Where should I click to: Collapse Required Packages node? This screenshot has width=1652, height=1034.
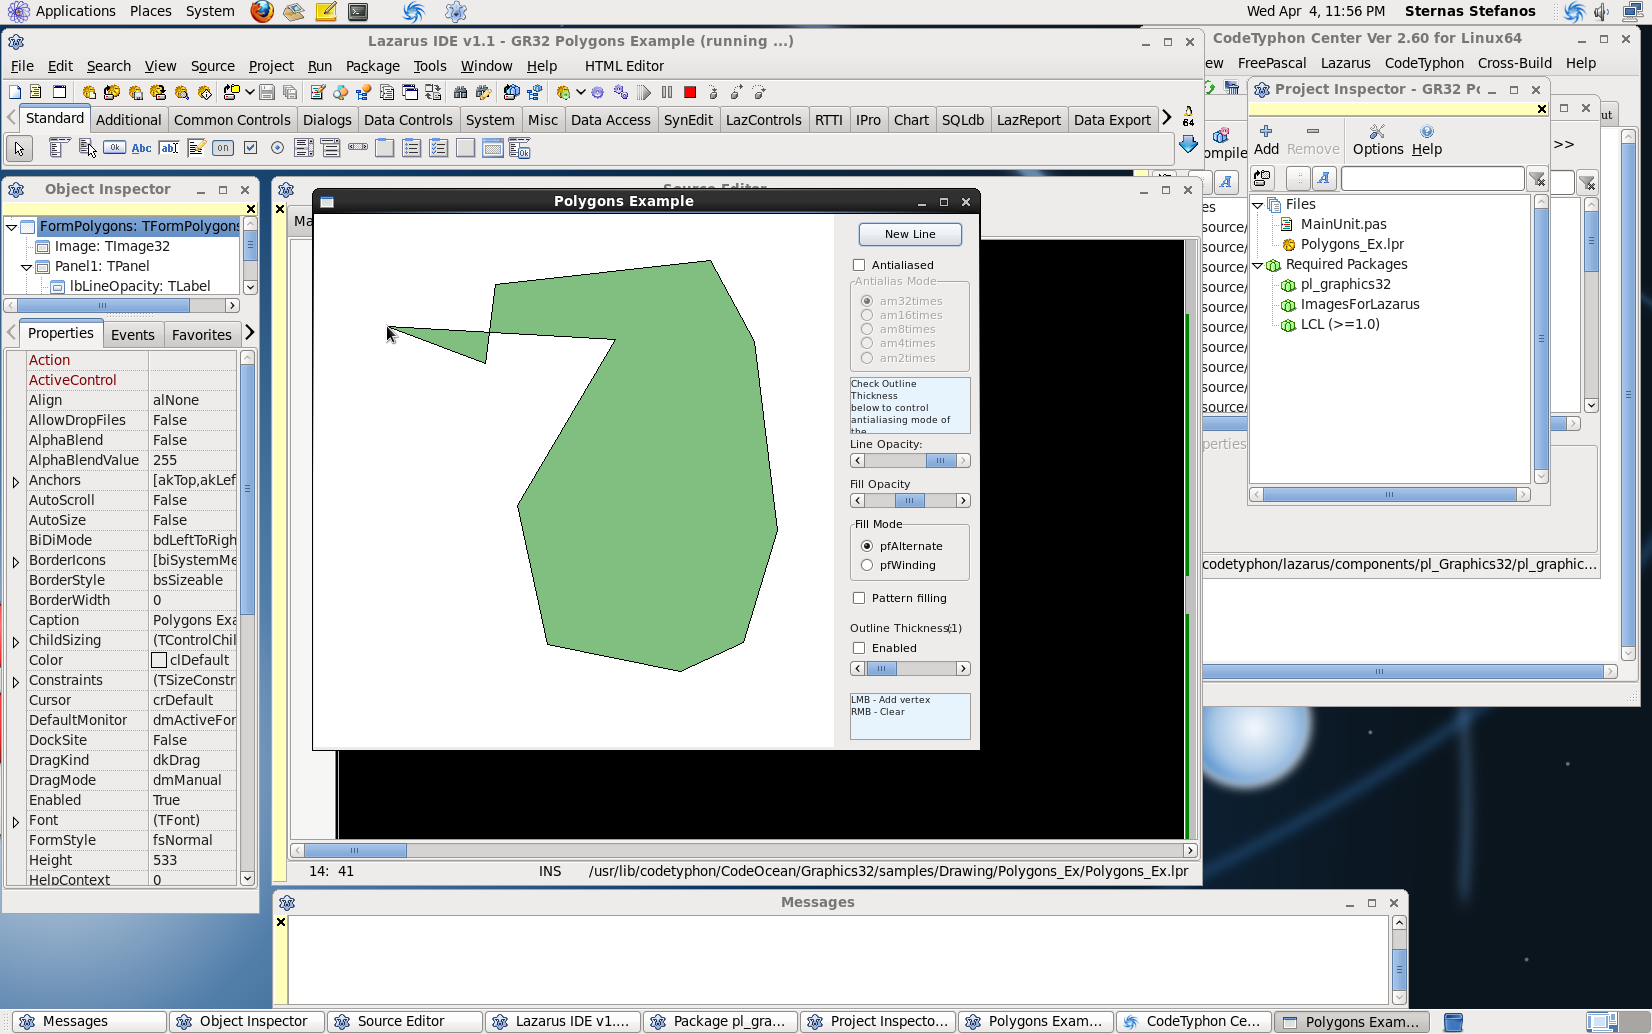coord(1258,265)
